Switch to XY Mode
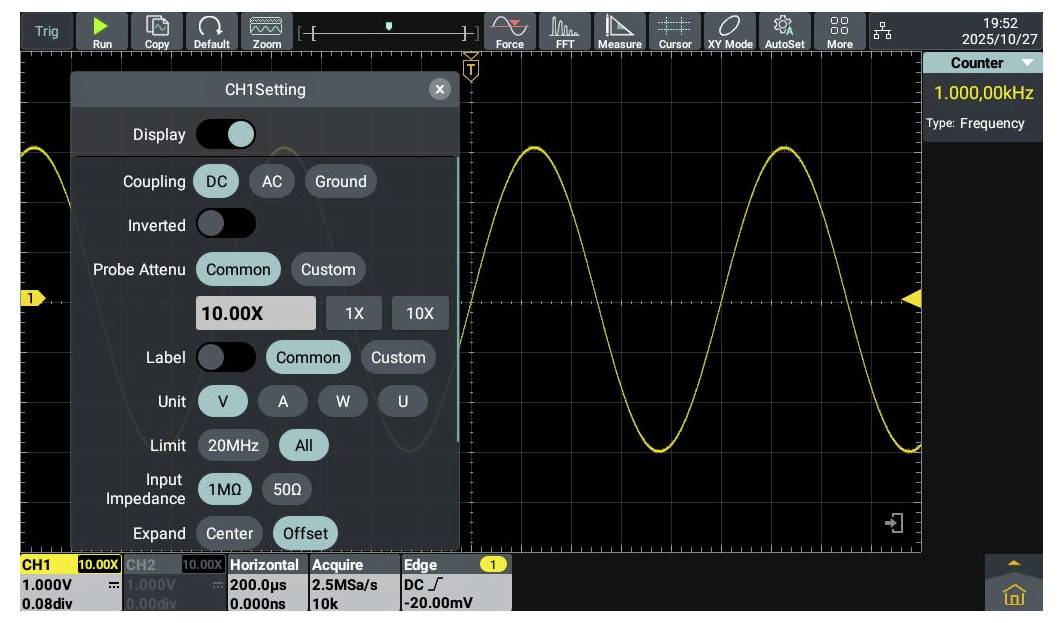 [730, 31]
